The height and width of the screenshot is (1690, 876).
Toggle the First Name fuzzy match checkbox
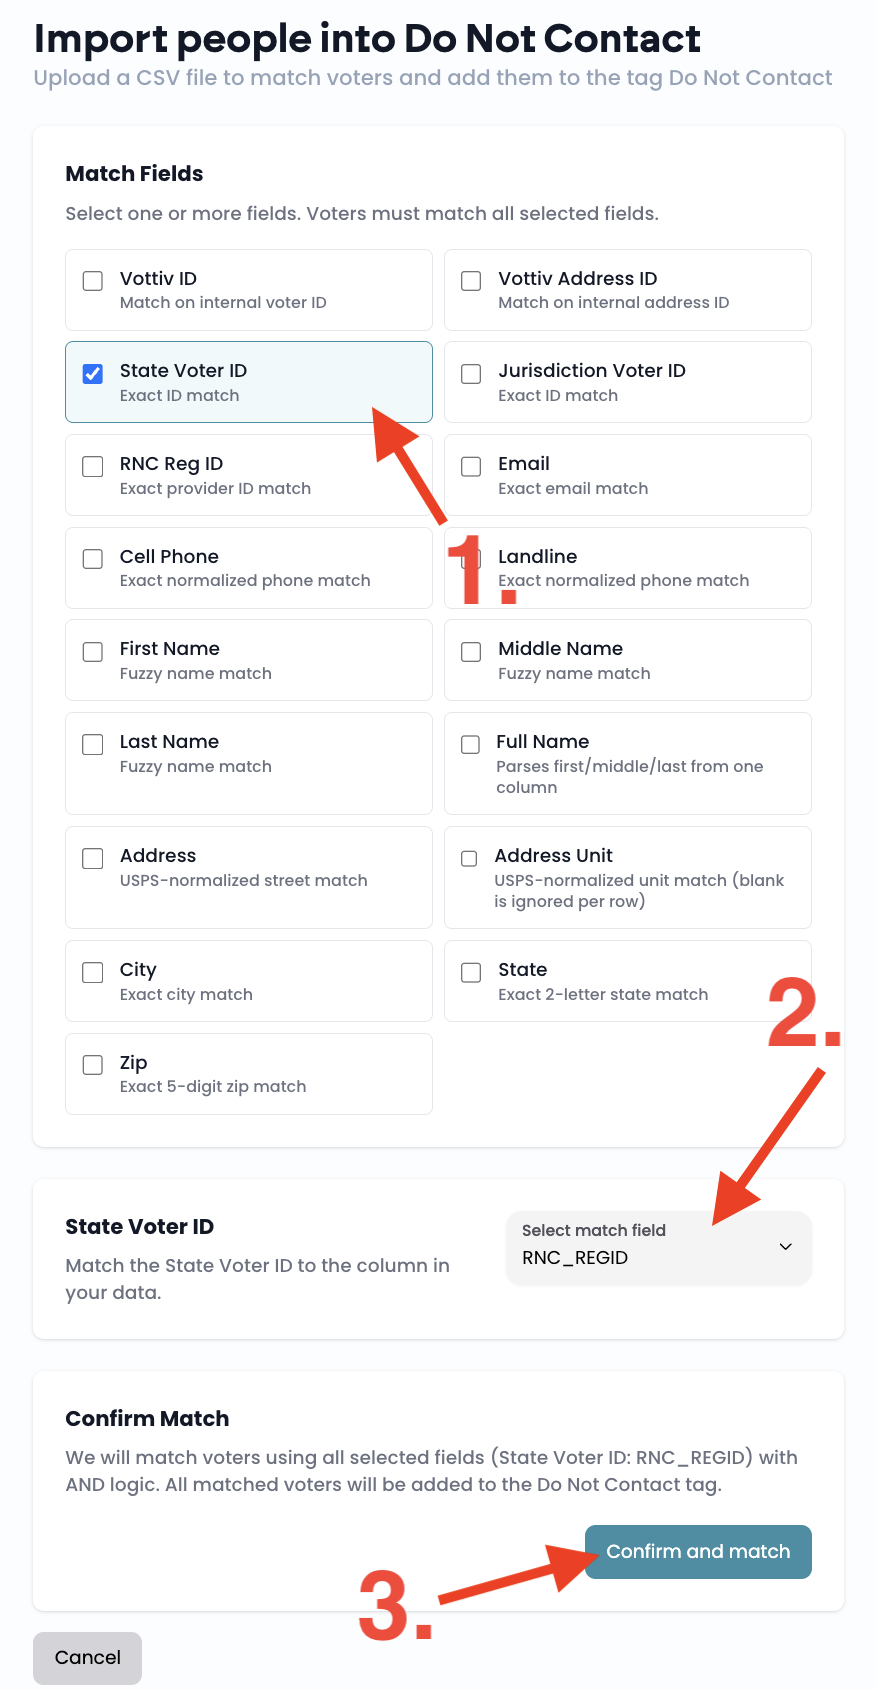93,652
